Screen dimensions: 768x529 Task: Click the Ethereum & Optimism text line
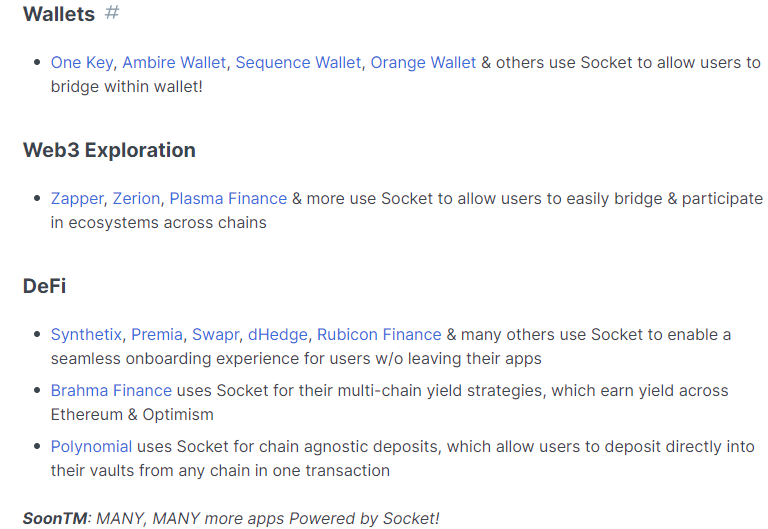tap(132, 415)
